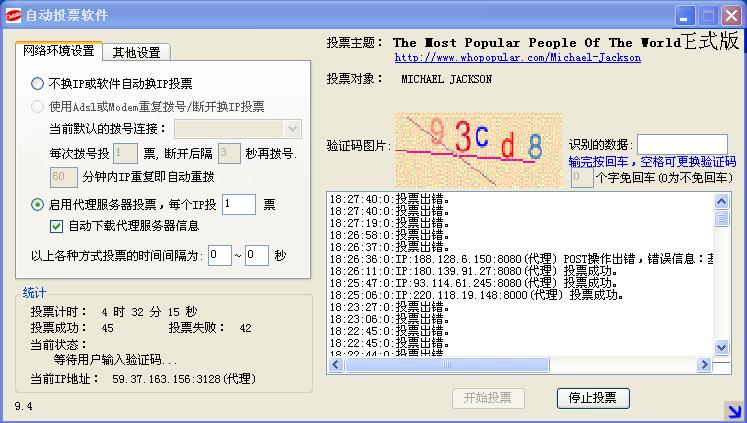Click the minimum vote interval field
This screenshot has width=747, height=423.
[x=220, y=255]
